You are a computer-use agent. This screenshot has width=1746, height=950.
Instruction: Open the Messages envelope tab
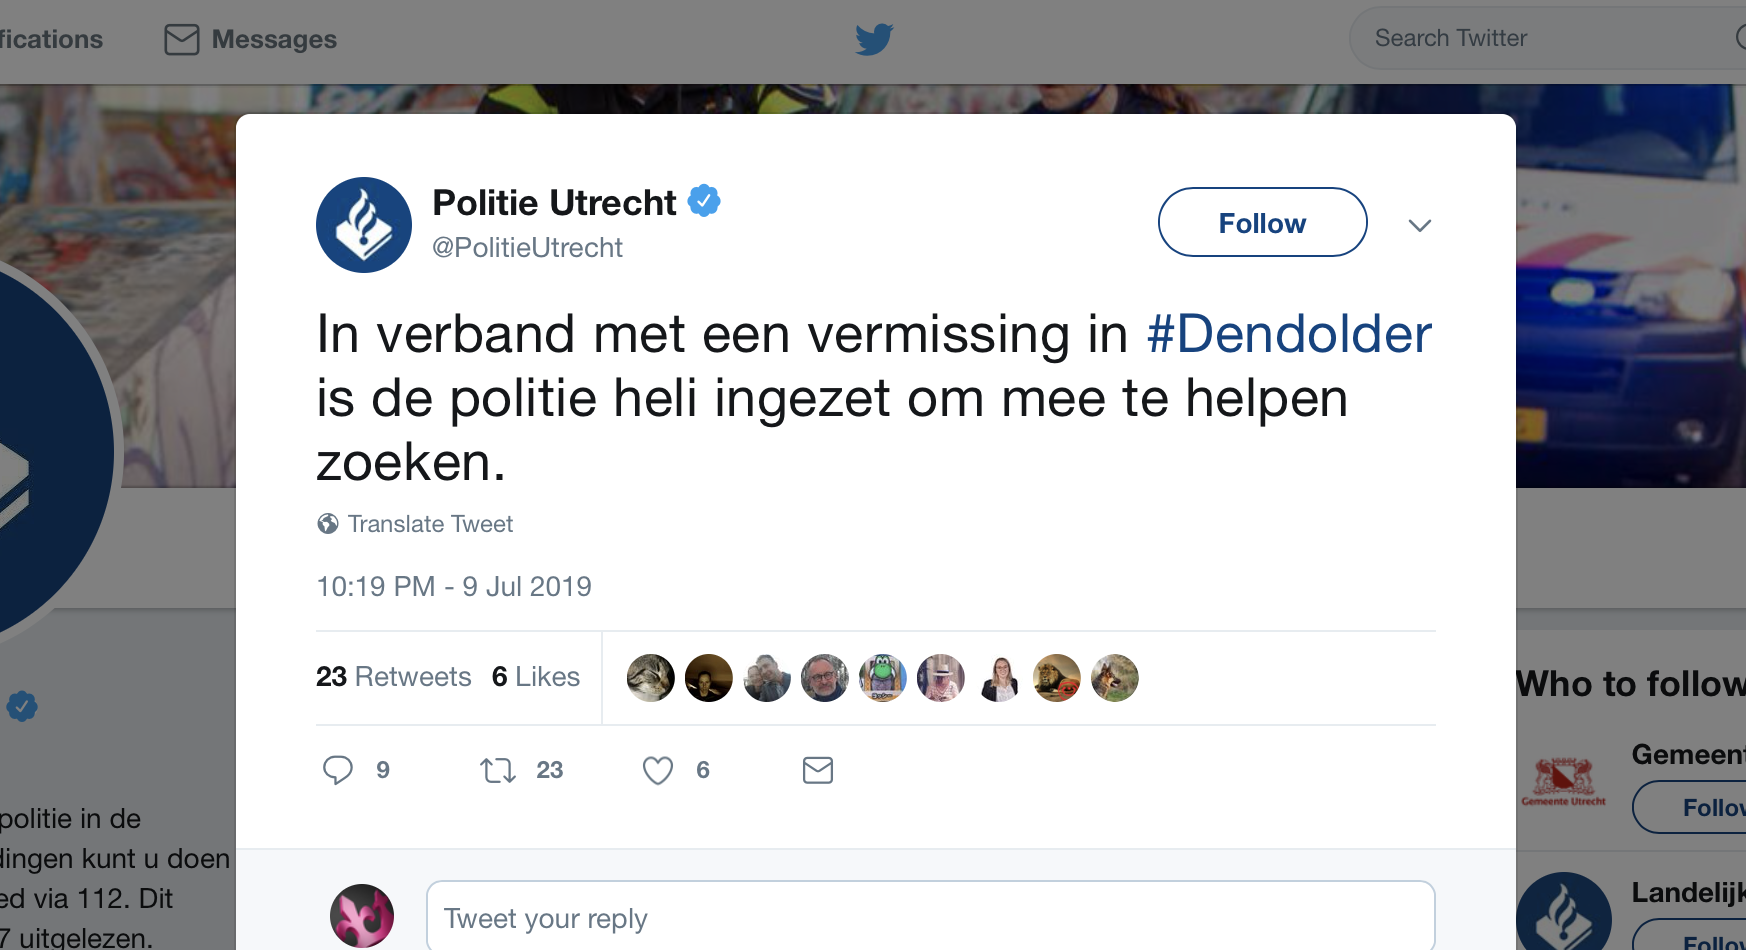click(251, 39)
